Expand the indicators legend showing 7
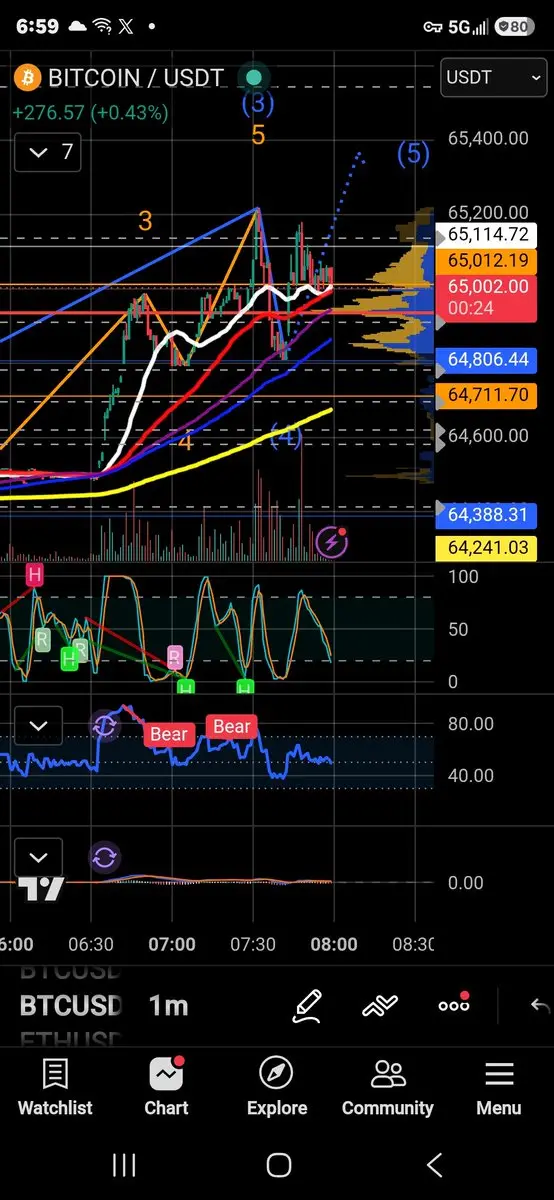This screenshot has height=1200, width=554. (x=49, y=152)
